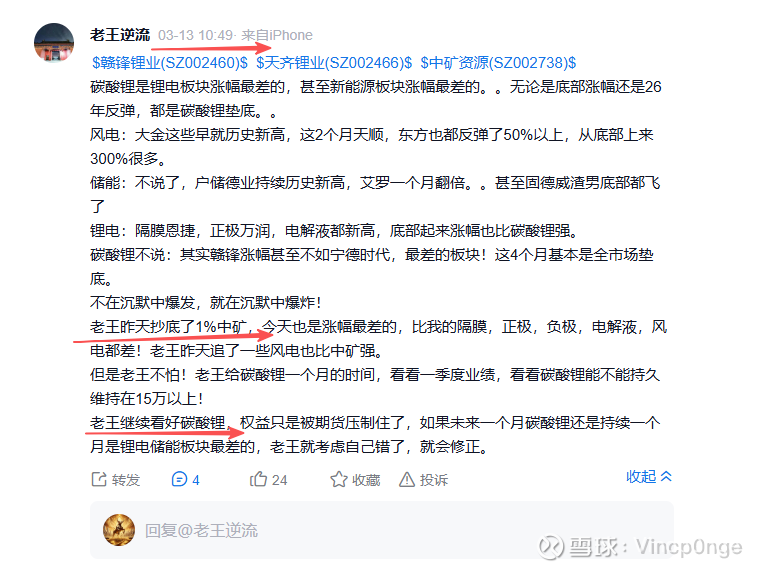The height and width of the screenshot is (570, 764).
Task: Open the $赣锋锂业(SZ002460)$ stock link
Action: (170, 62)
